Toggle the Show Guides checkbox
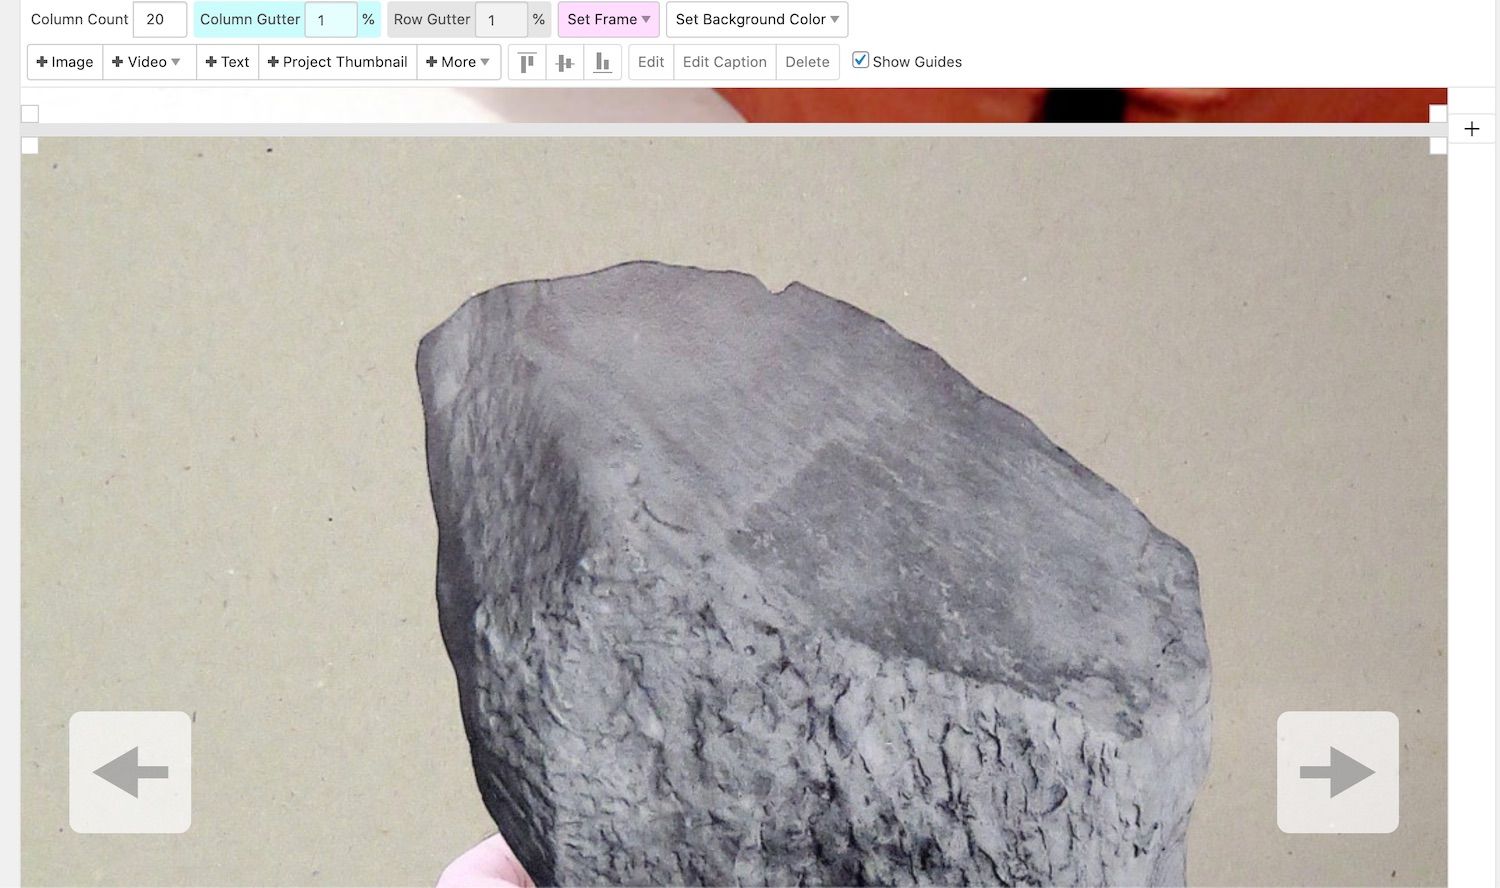The height and width of the screenshot is (888, 1500). tap(860, 60)
